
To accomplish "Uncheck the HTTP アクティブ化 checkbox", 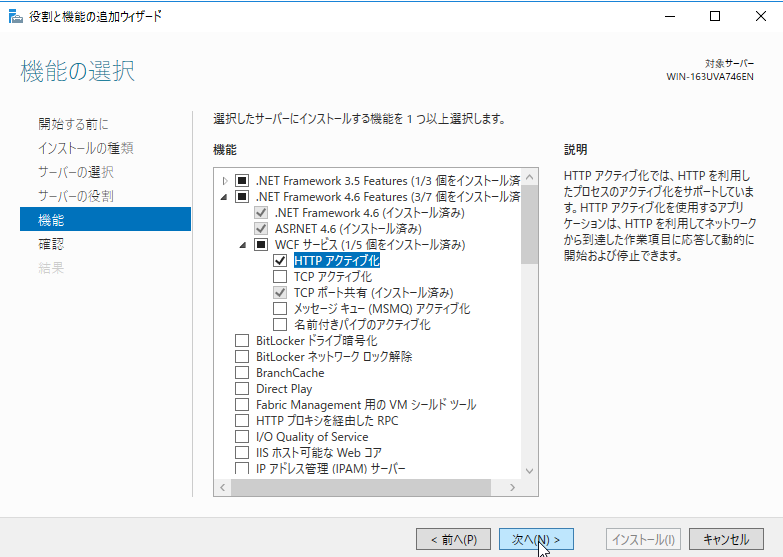I will coord(280,261).
